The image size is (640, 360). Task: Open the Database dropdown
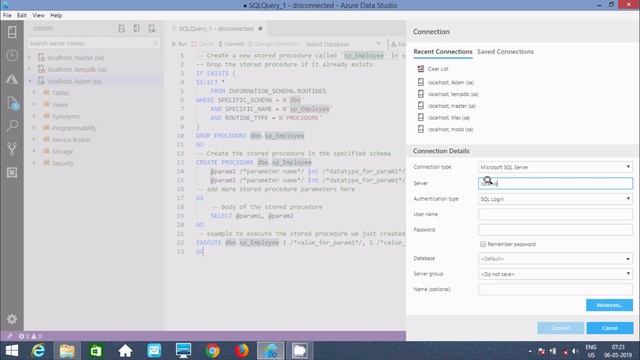point(555,258)
